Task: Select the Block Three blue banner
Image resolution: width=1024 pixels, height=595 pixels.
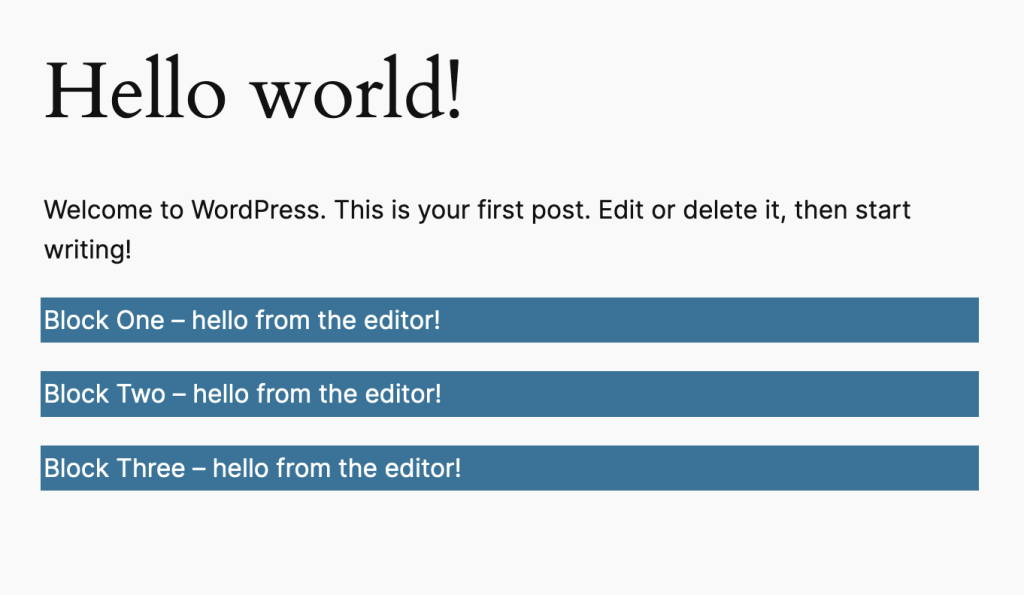Action: 509,468
